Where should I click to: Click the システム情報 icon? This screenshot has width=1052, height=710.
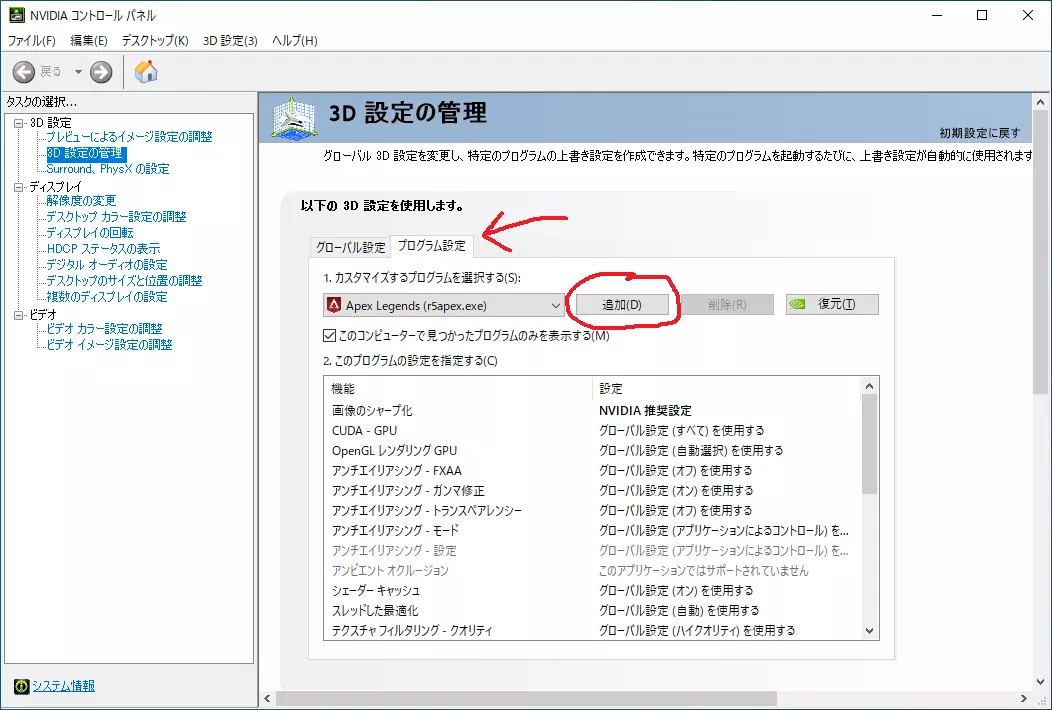point(21,686)
